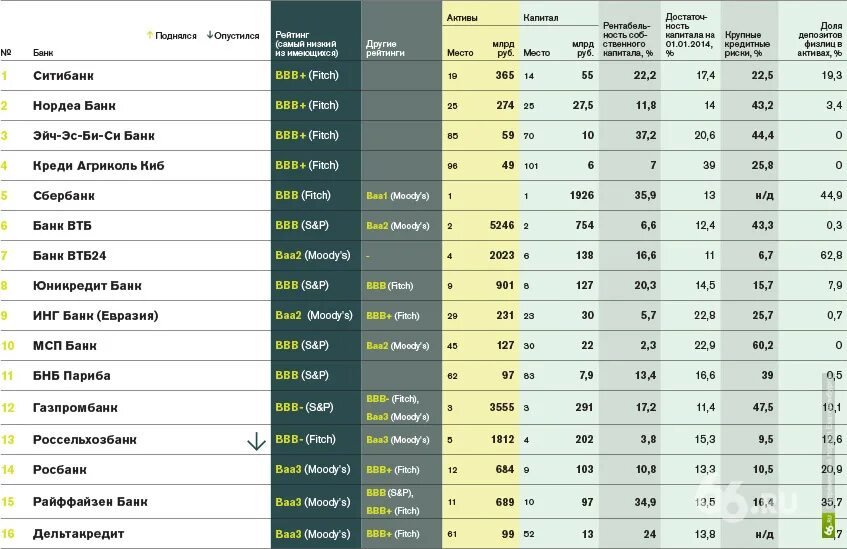
Task: Click the Креди Агриколь Киб bank name
Action: pyautogui.click(x=98, y=165)
